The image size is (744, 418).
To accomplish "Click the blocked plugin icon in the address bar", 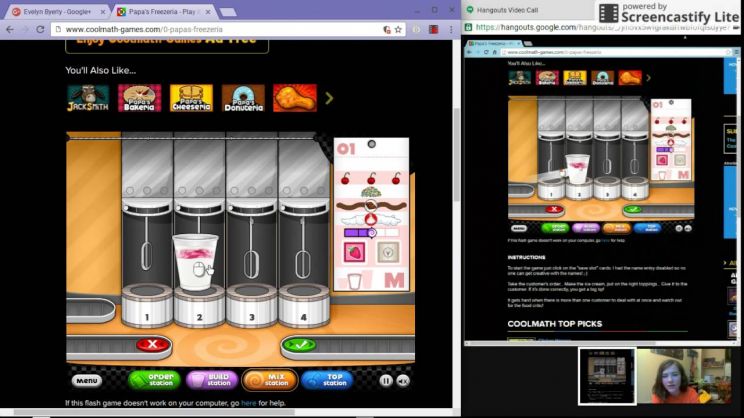I will click(387, 29).
